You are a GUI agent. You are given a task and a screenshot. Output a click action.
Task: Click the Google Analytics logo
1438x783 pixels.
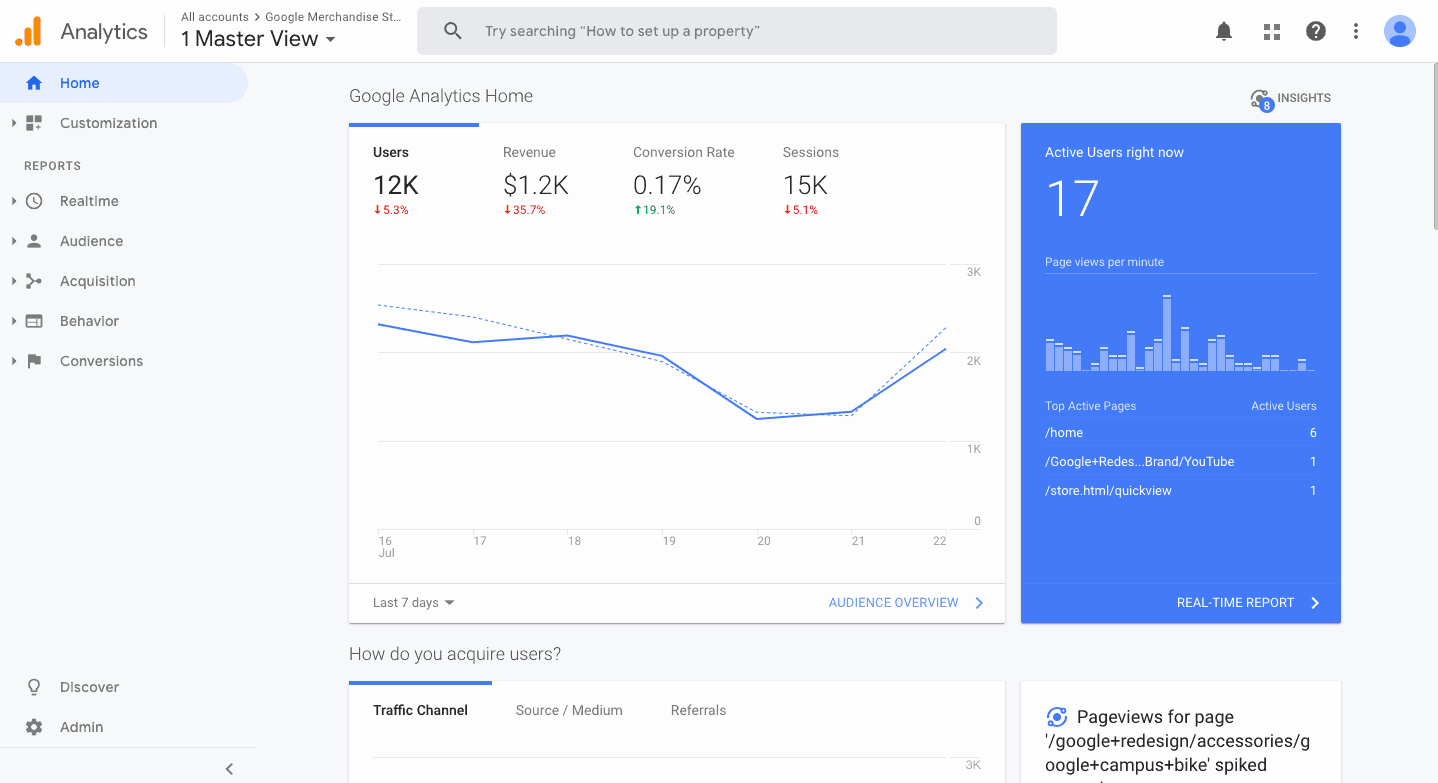pos(29,32)
